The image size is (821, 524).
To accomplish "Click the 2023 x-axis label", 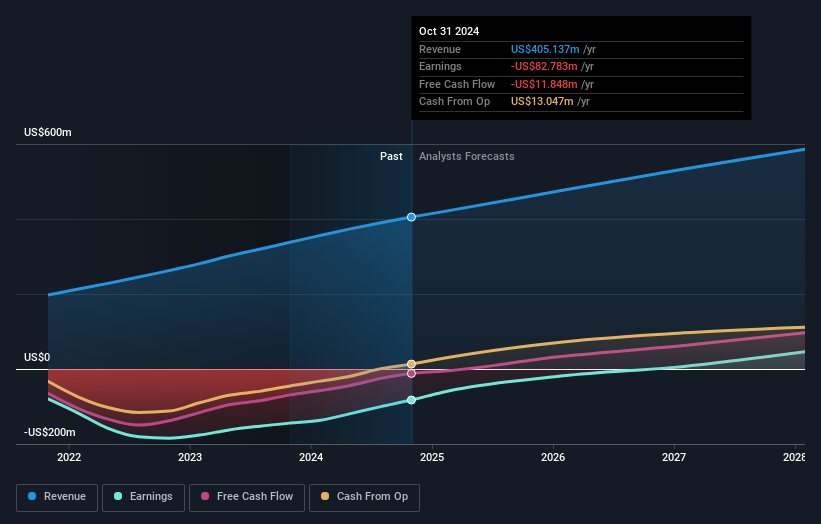I will pyautogui.click(x=190, y=458).
